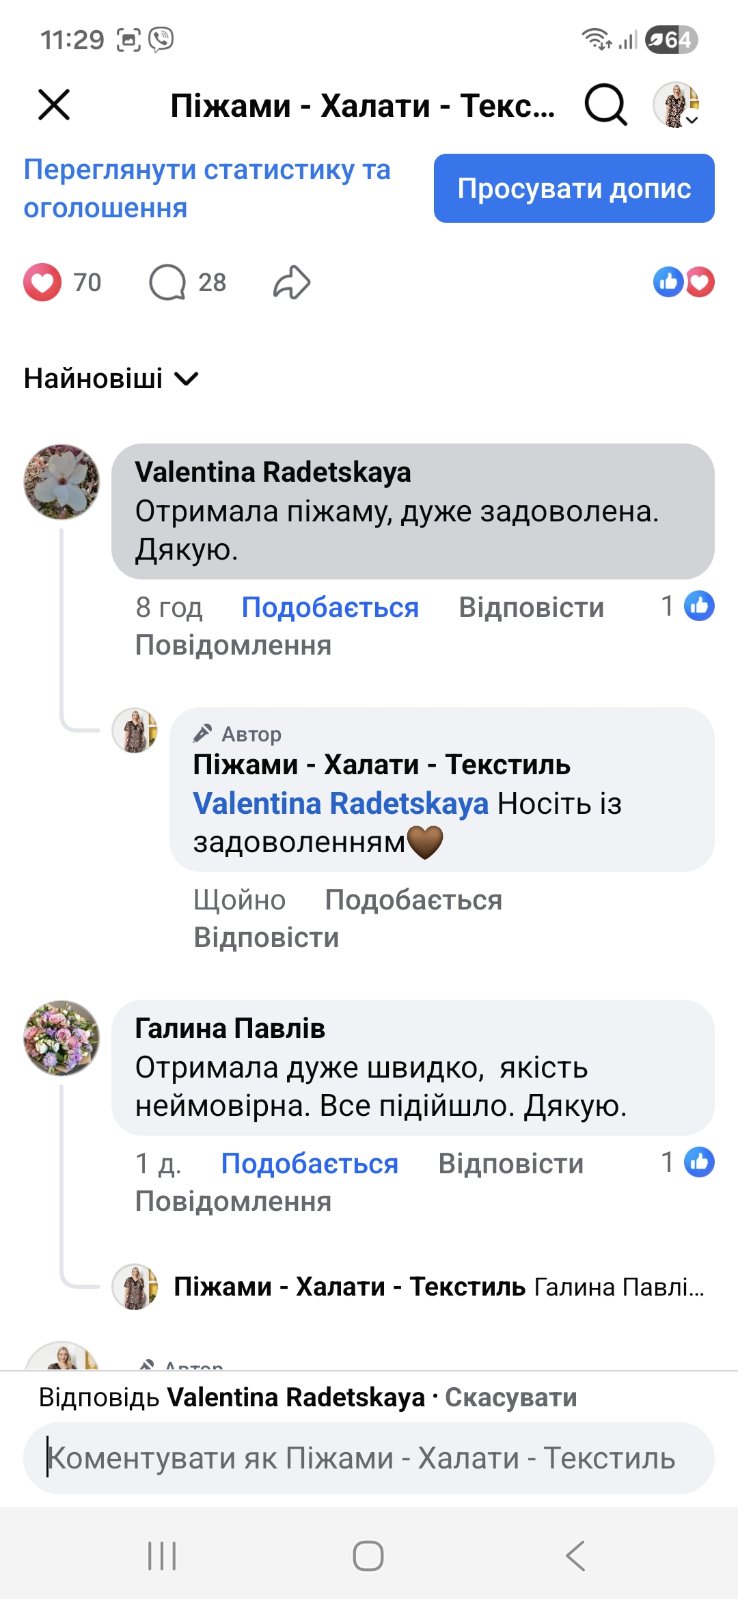
Task: Like the author's reply to Valentina
Action: click(413, 900)
